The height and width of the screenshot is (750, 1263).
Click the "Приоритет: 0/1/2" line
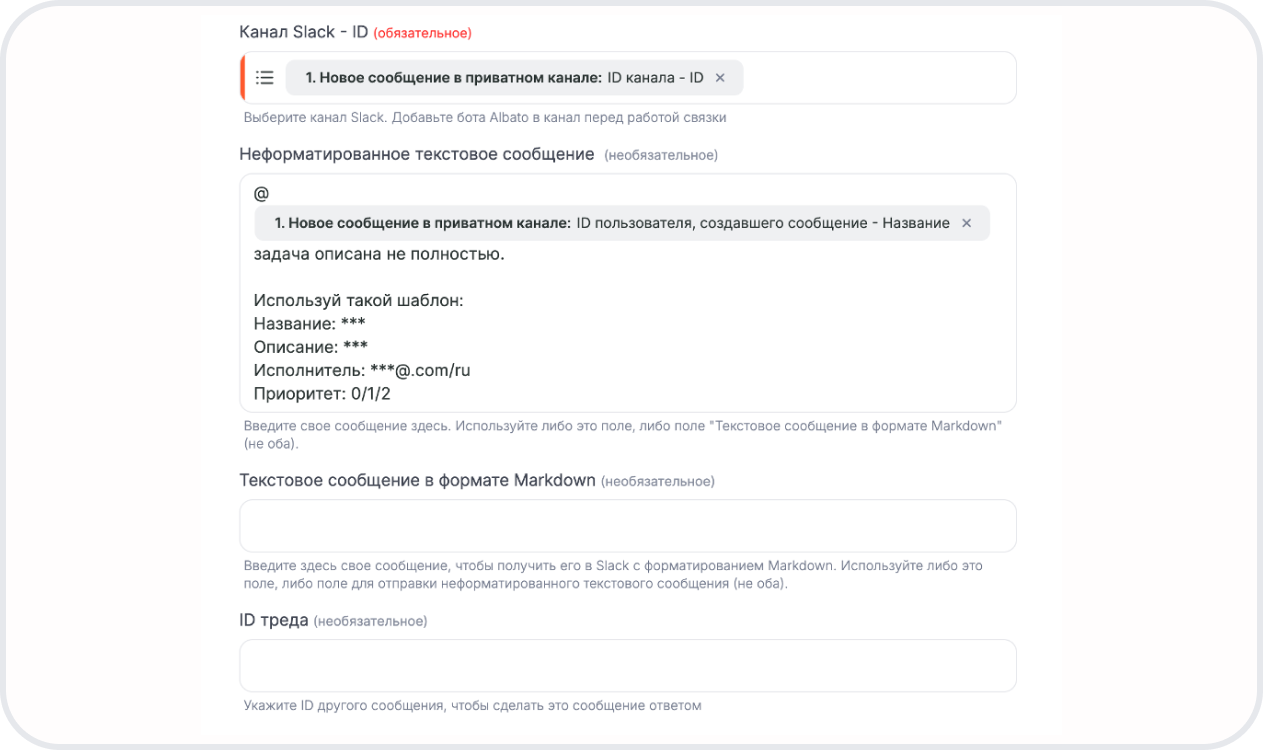tap(322, 393)
